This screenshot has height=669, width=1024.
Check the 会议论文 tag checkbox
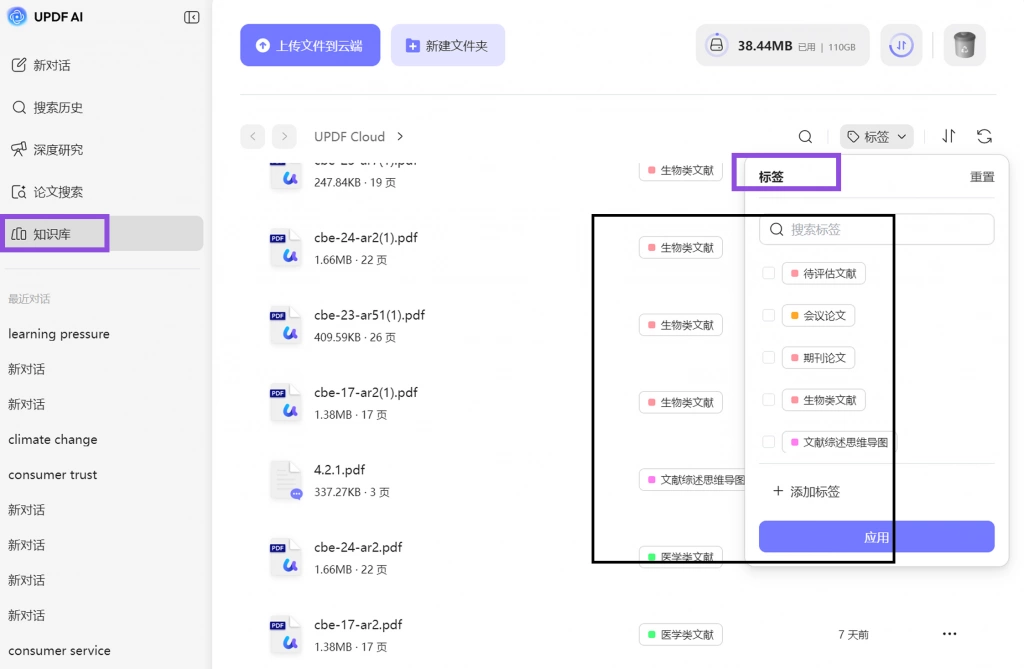tap(769, 316)
